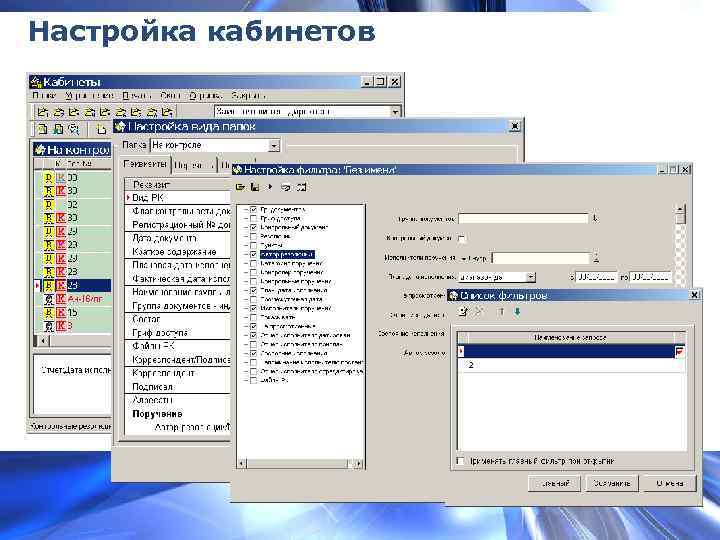Click the Сохранить button in Список фильтров
This screenshot has width=720, height=540.
pos(612,484)
